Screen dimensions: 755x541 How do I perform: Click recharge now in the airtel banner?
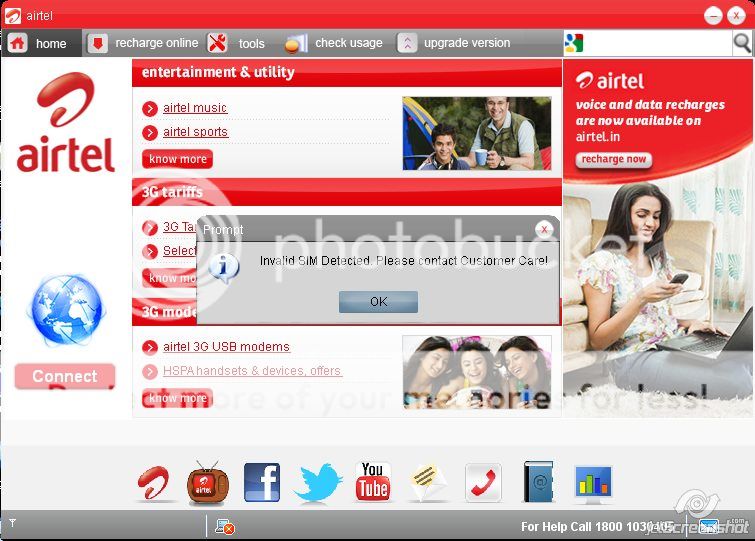point(614,159)
